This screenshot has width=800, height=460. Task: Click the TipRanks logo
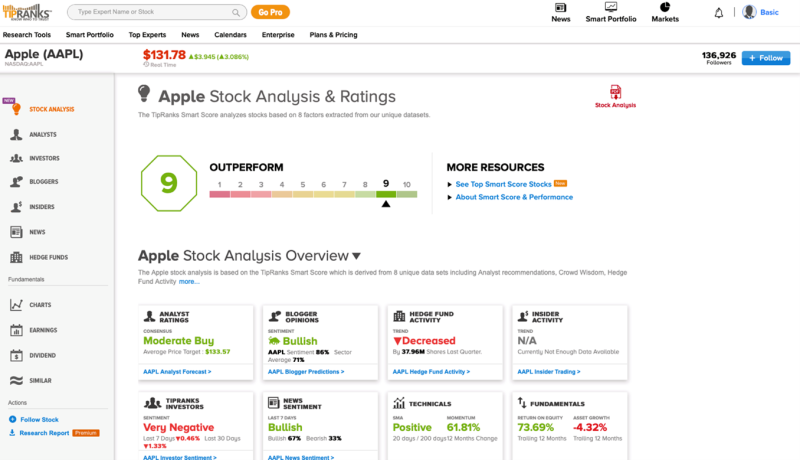click(x=27, y=12)
